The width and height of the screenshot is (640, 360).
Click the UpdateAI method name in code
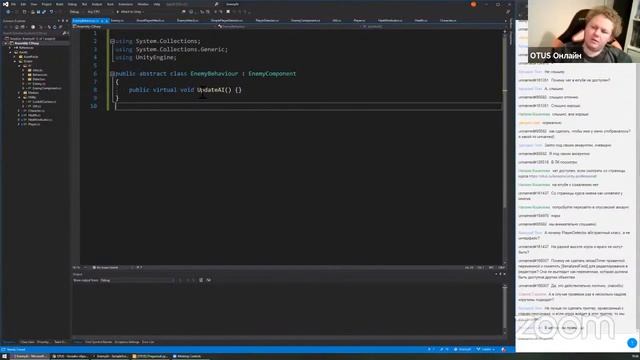(211, 90)
